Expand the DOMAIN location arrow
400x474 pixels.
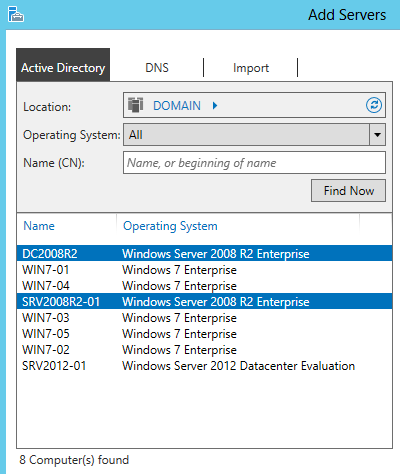(x=215, y=106)
